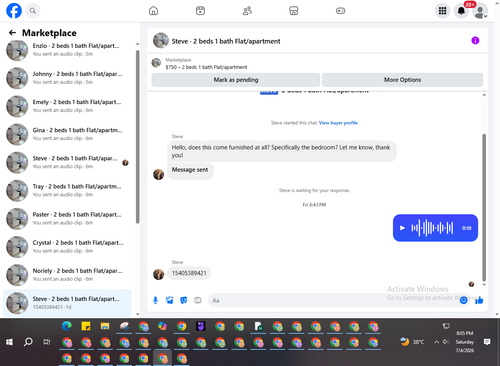Click the chat messages vertical scrollbar

pyautogui.click(x=484, y=207)
